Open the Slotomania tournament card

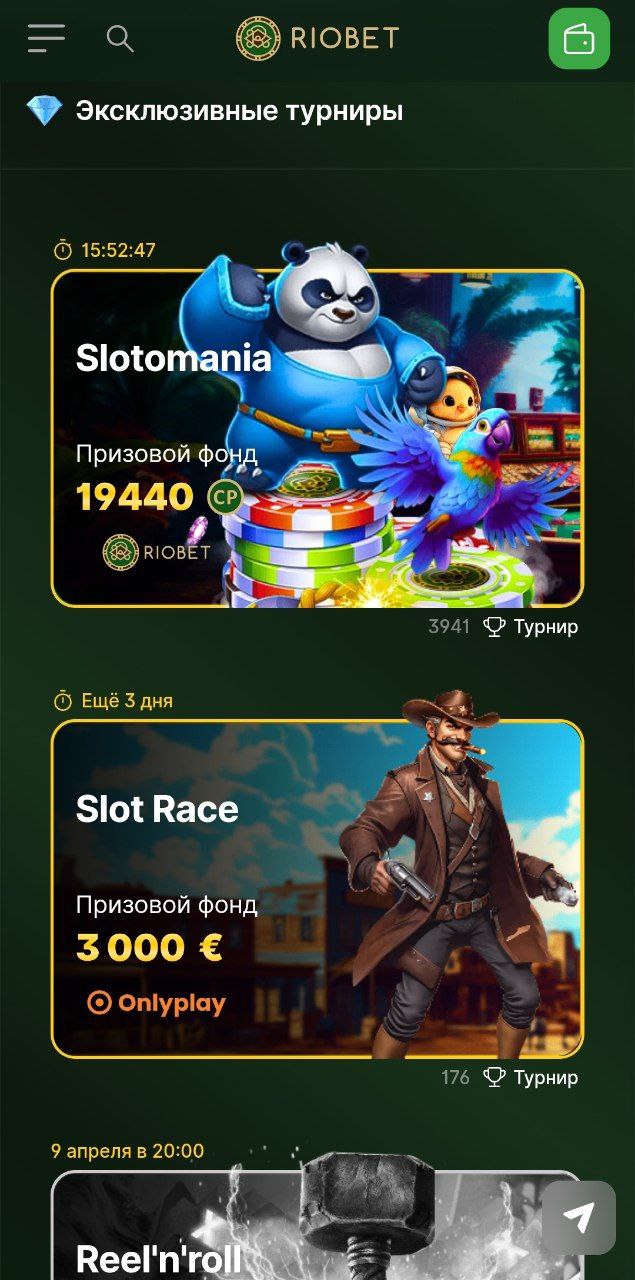click(x=317, y=439)
